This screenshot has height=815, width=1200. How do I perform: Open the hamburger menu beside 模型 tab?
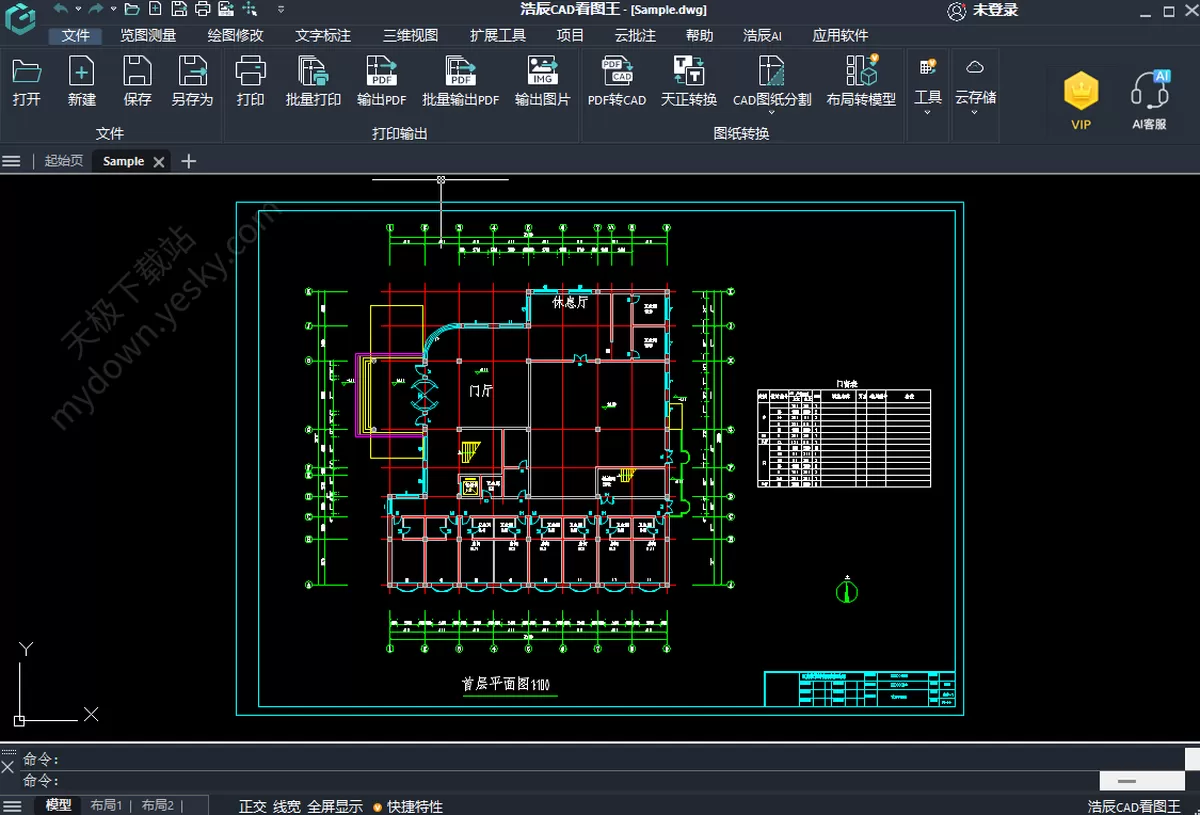[13, 805]
